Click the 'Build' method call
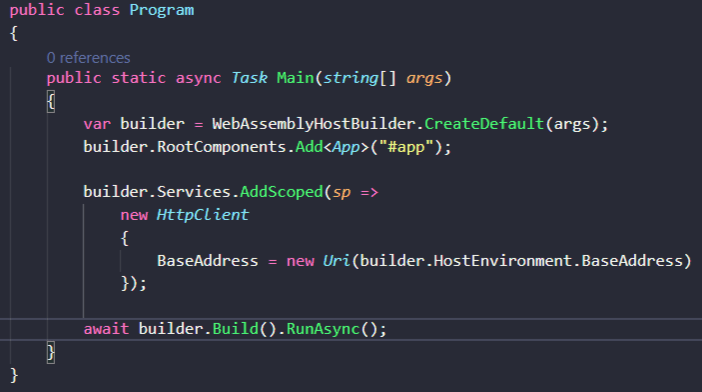Image resolution: width=702 pixels, height=392 pixels. coord(235,329)
